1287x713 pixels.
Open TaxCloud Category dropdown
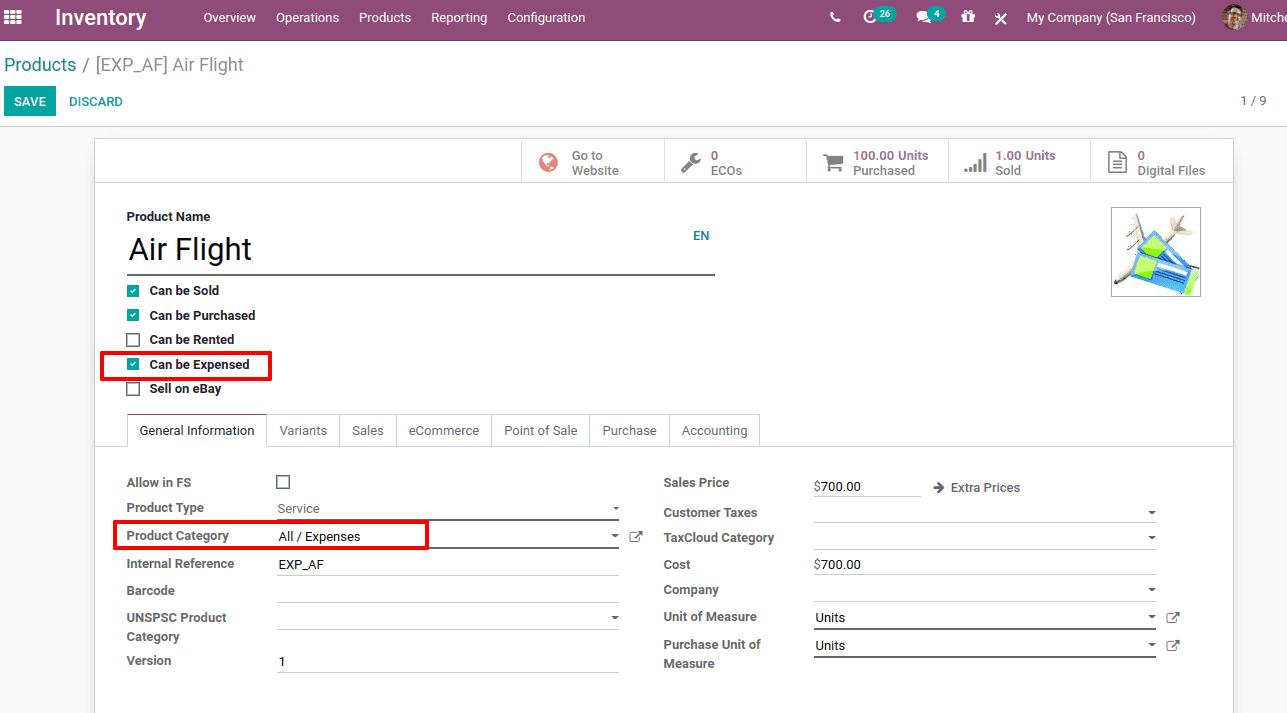point(985,538)
